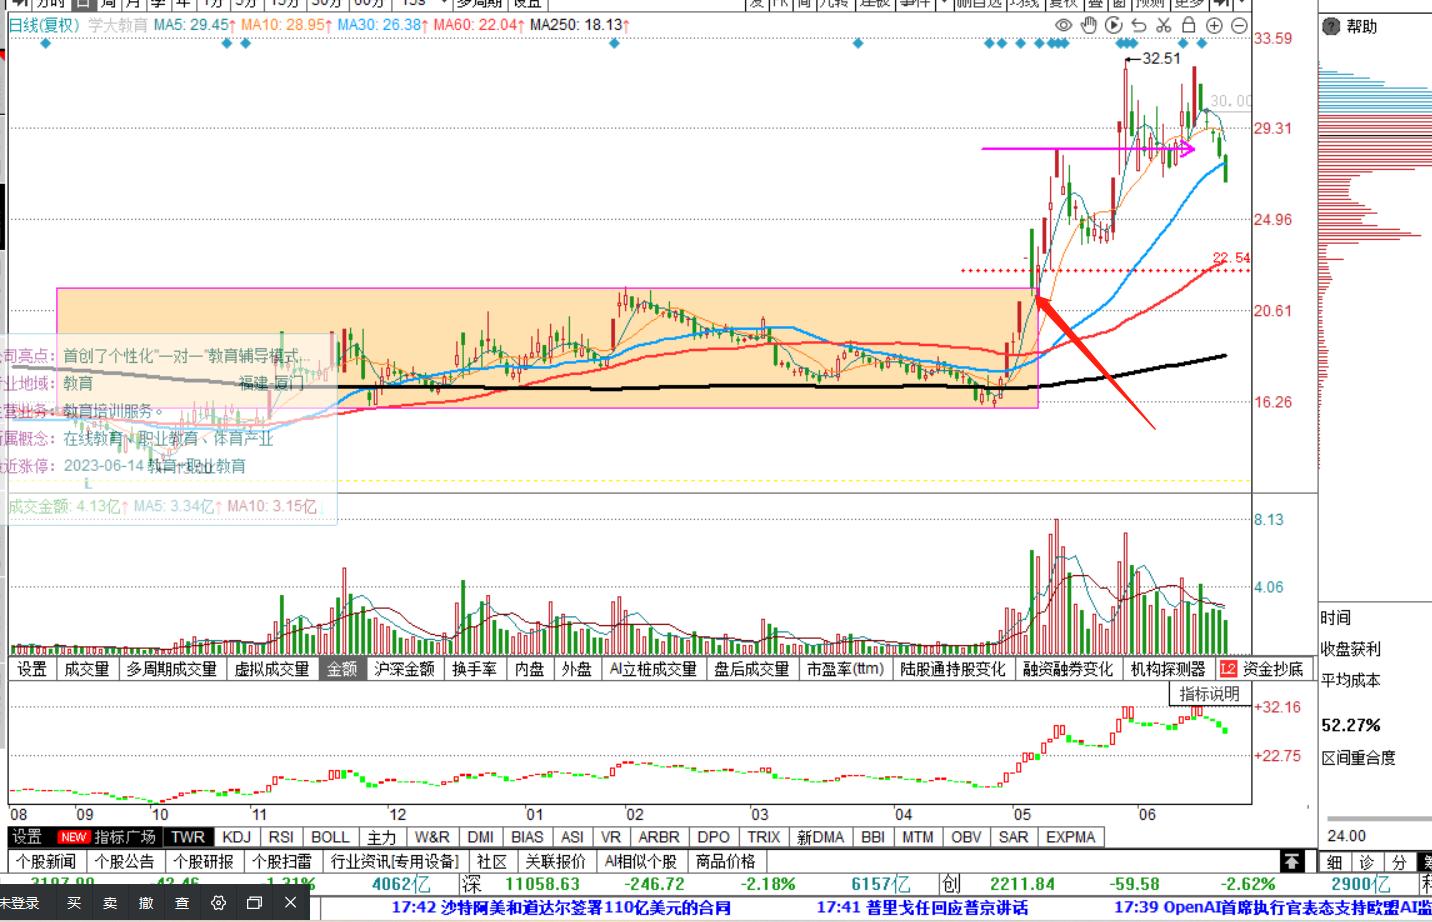
Task: Open 个股新闻 stock news link
Action: (46, 861)
